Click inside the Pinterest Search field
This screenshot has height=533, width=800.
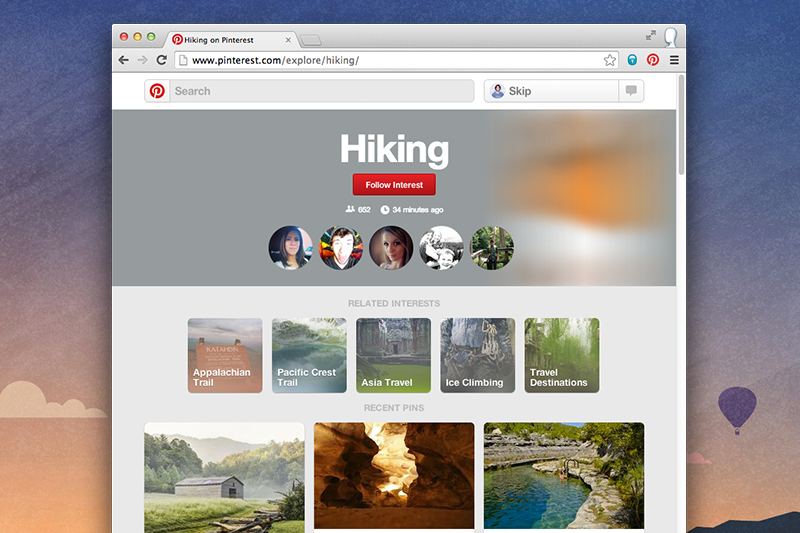point(320,91)
